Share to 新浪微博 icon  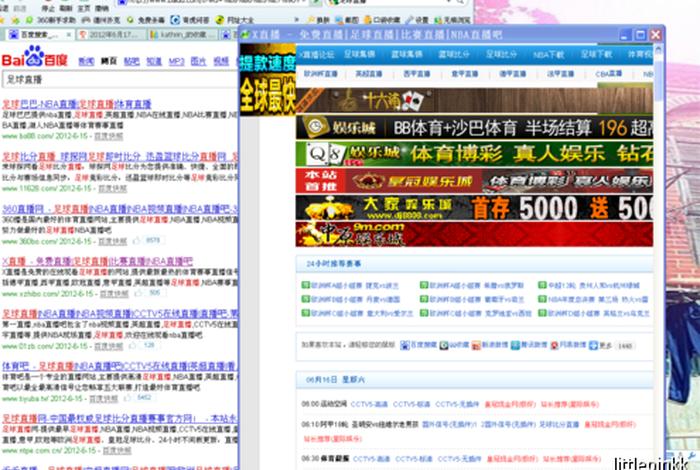pyautogui.click(x=476, y=345)
